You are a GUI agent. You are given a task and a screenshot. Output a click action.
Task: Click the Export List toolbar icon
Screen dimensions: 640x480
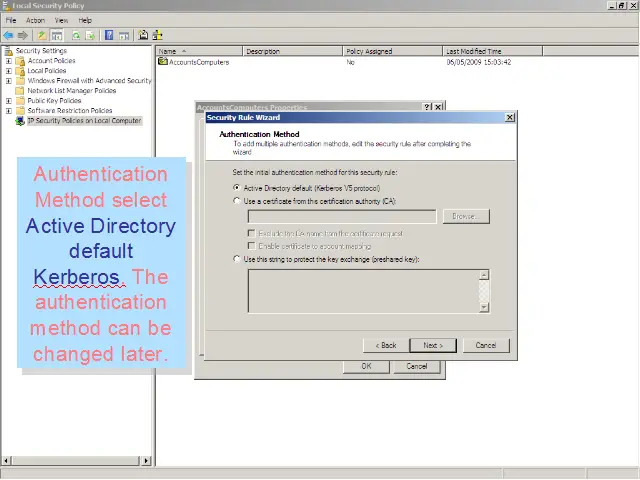tap(89, 35)
